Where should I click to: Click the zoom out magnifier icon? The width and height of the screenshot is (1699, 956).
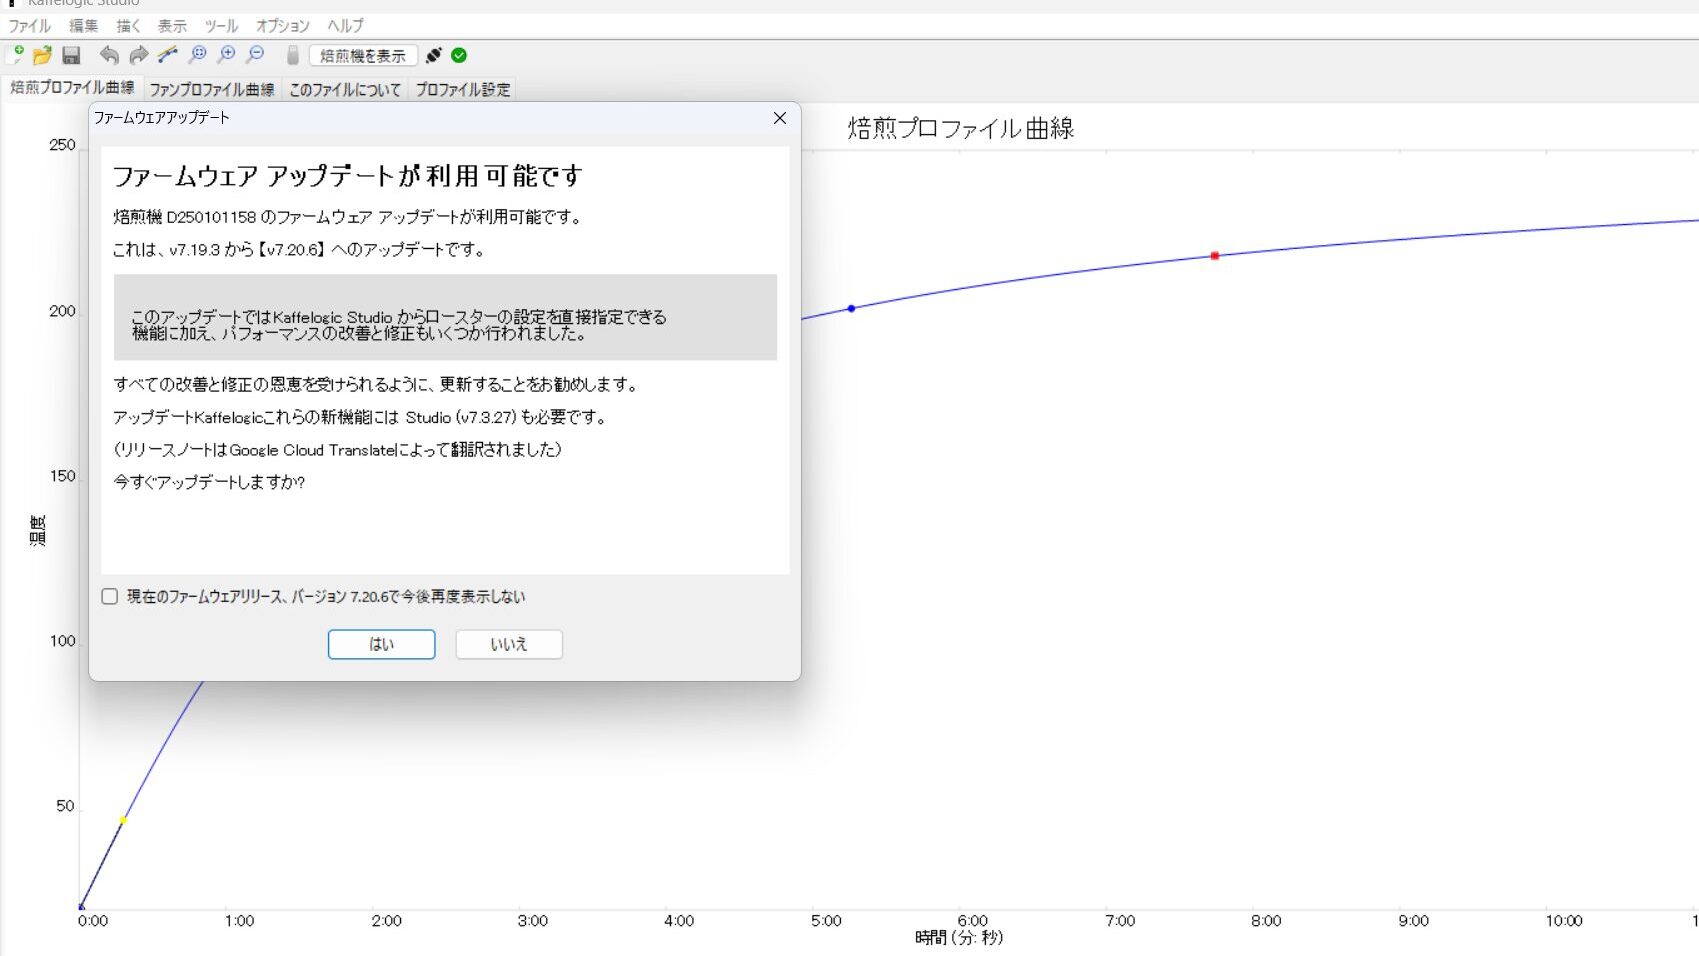point(256,55)
